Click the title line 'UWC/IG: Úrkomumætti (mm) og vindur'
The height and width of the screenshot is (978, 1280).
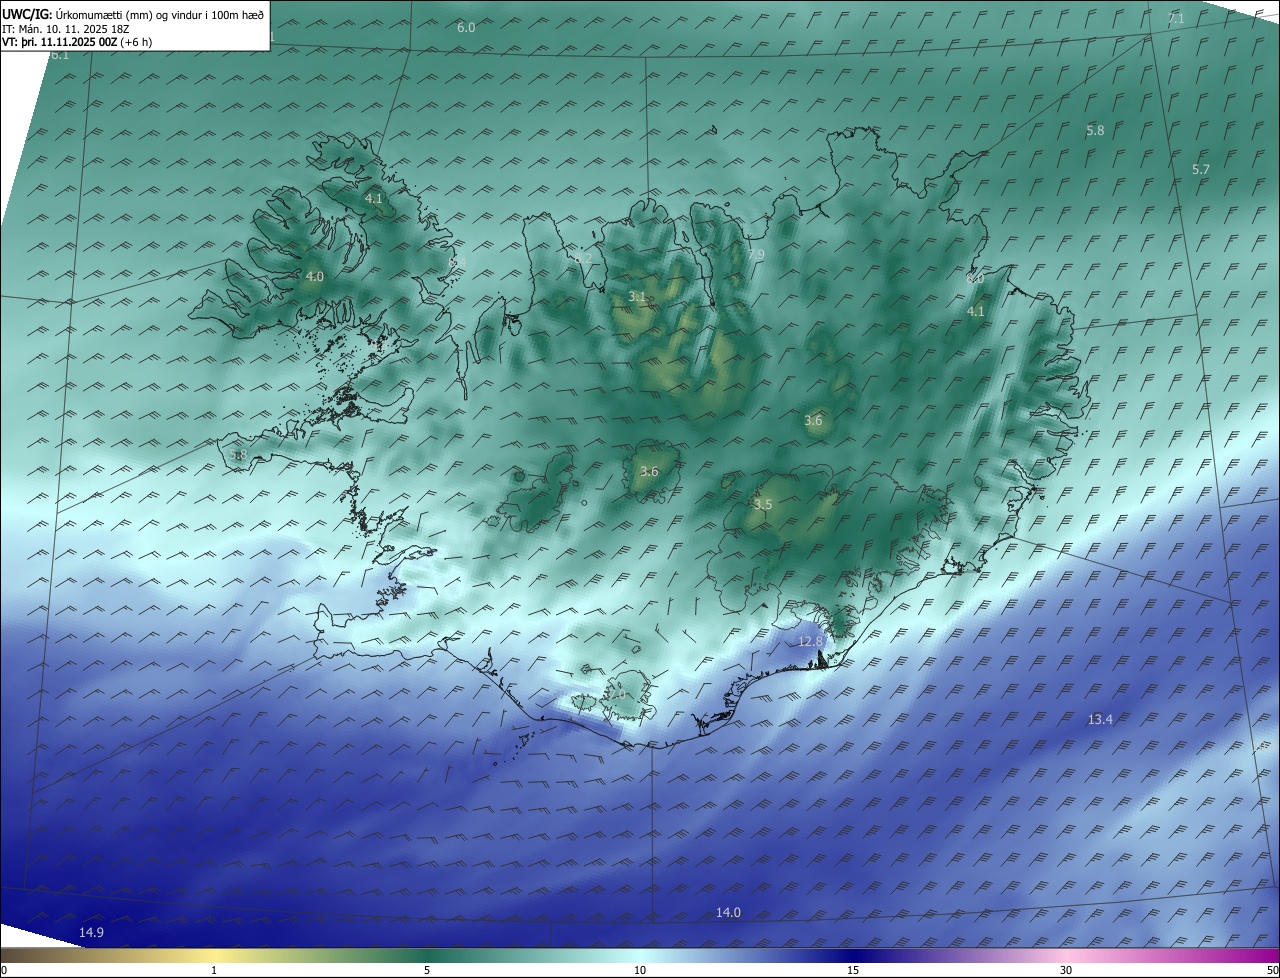tap(134, 14)
